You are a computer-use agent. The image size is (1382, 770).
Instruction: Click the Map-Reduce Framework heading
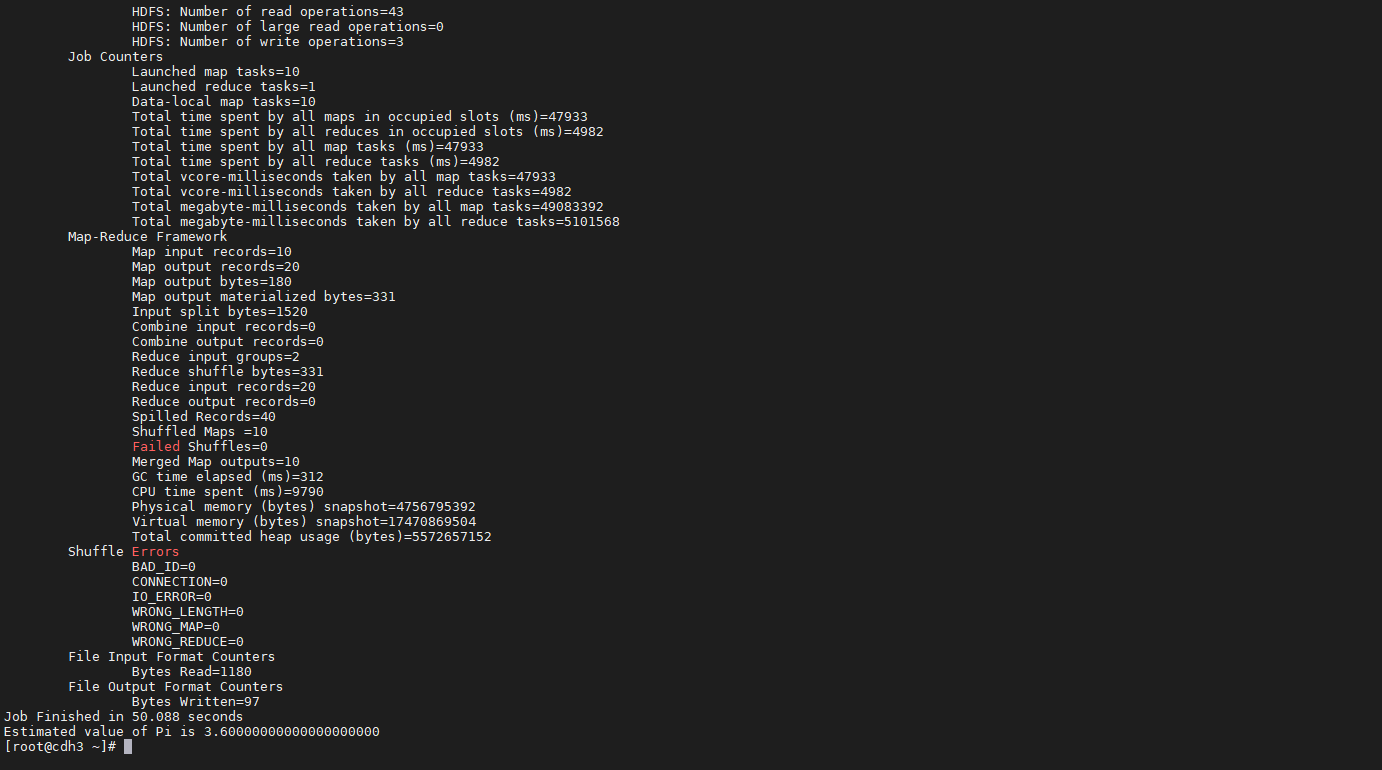pyautogui.click(x=147, y=237)
